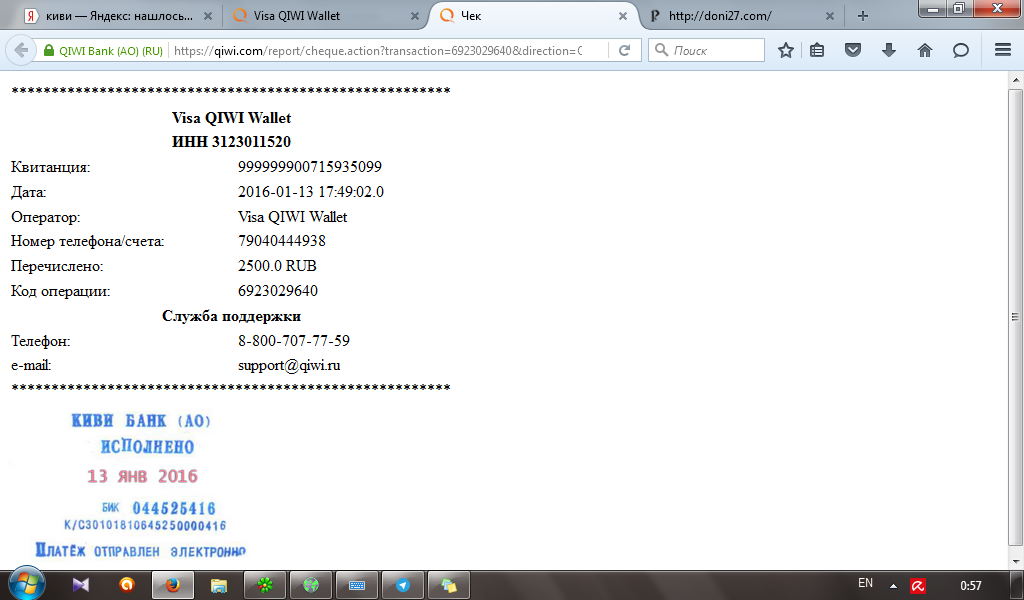Click the magnifier icon in search box
Image resolution: width=1024 pixels, height=600 pixels.
coord(662,50)
